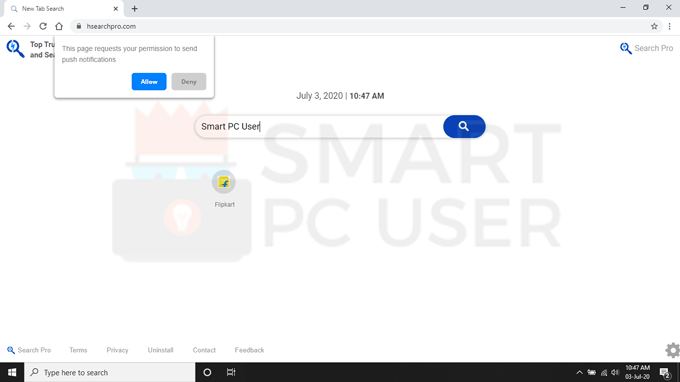This screenshot has width=680, height=382.
Task: Show hidden system tray icons
Action: click(579, 372)
